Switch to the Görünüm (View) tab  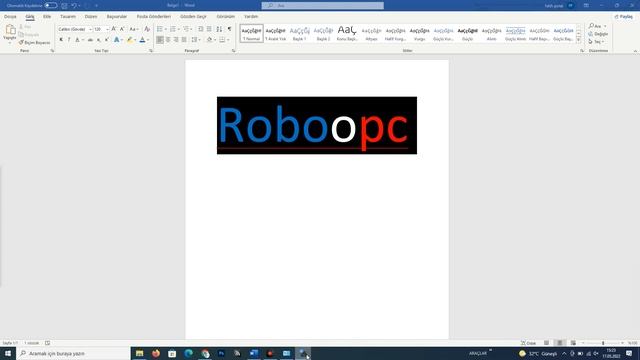pos(226,17)
